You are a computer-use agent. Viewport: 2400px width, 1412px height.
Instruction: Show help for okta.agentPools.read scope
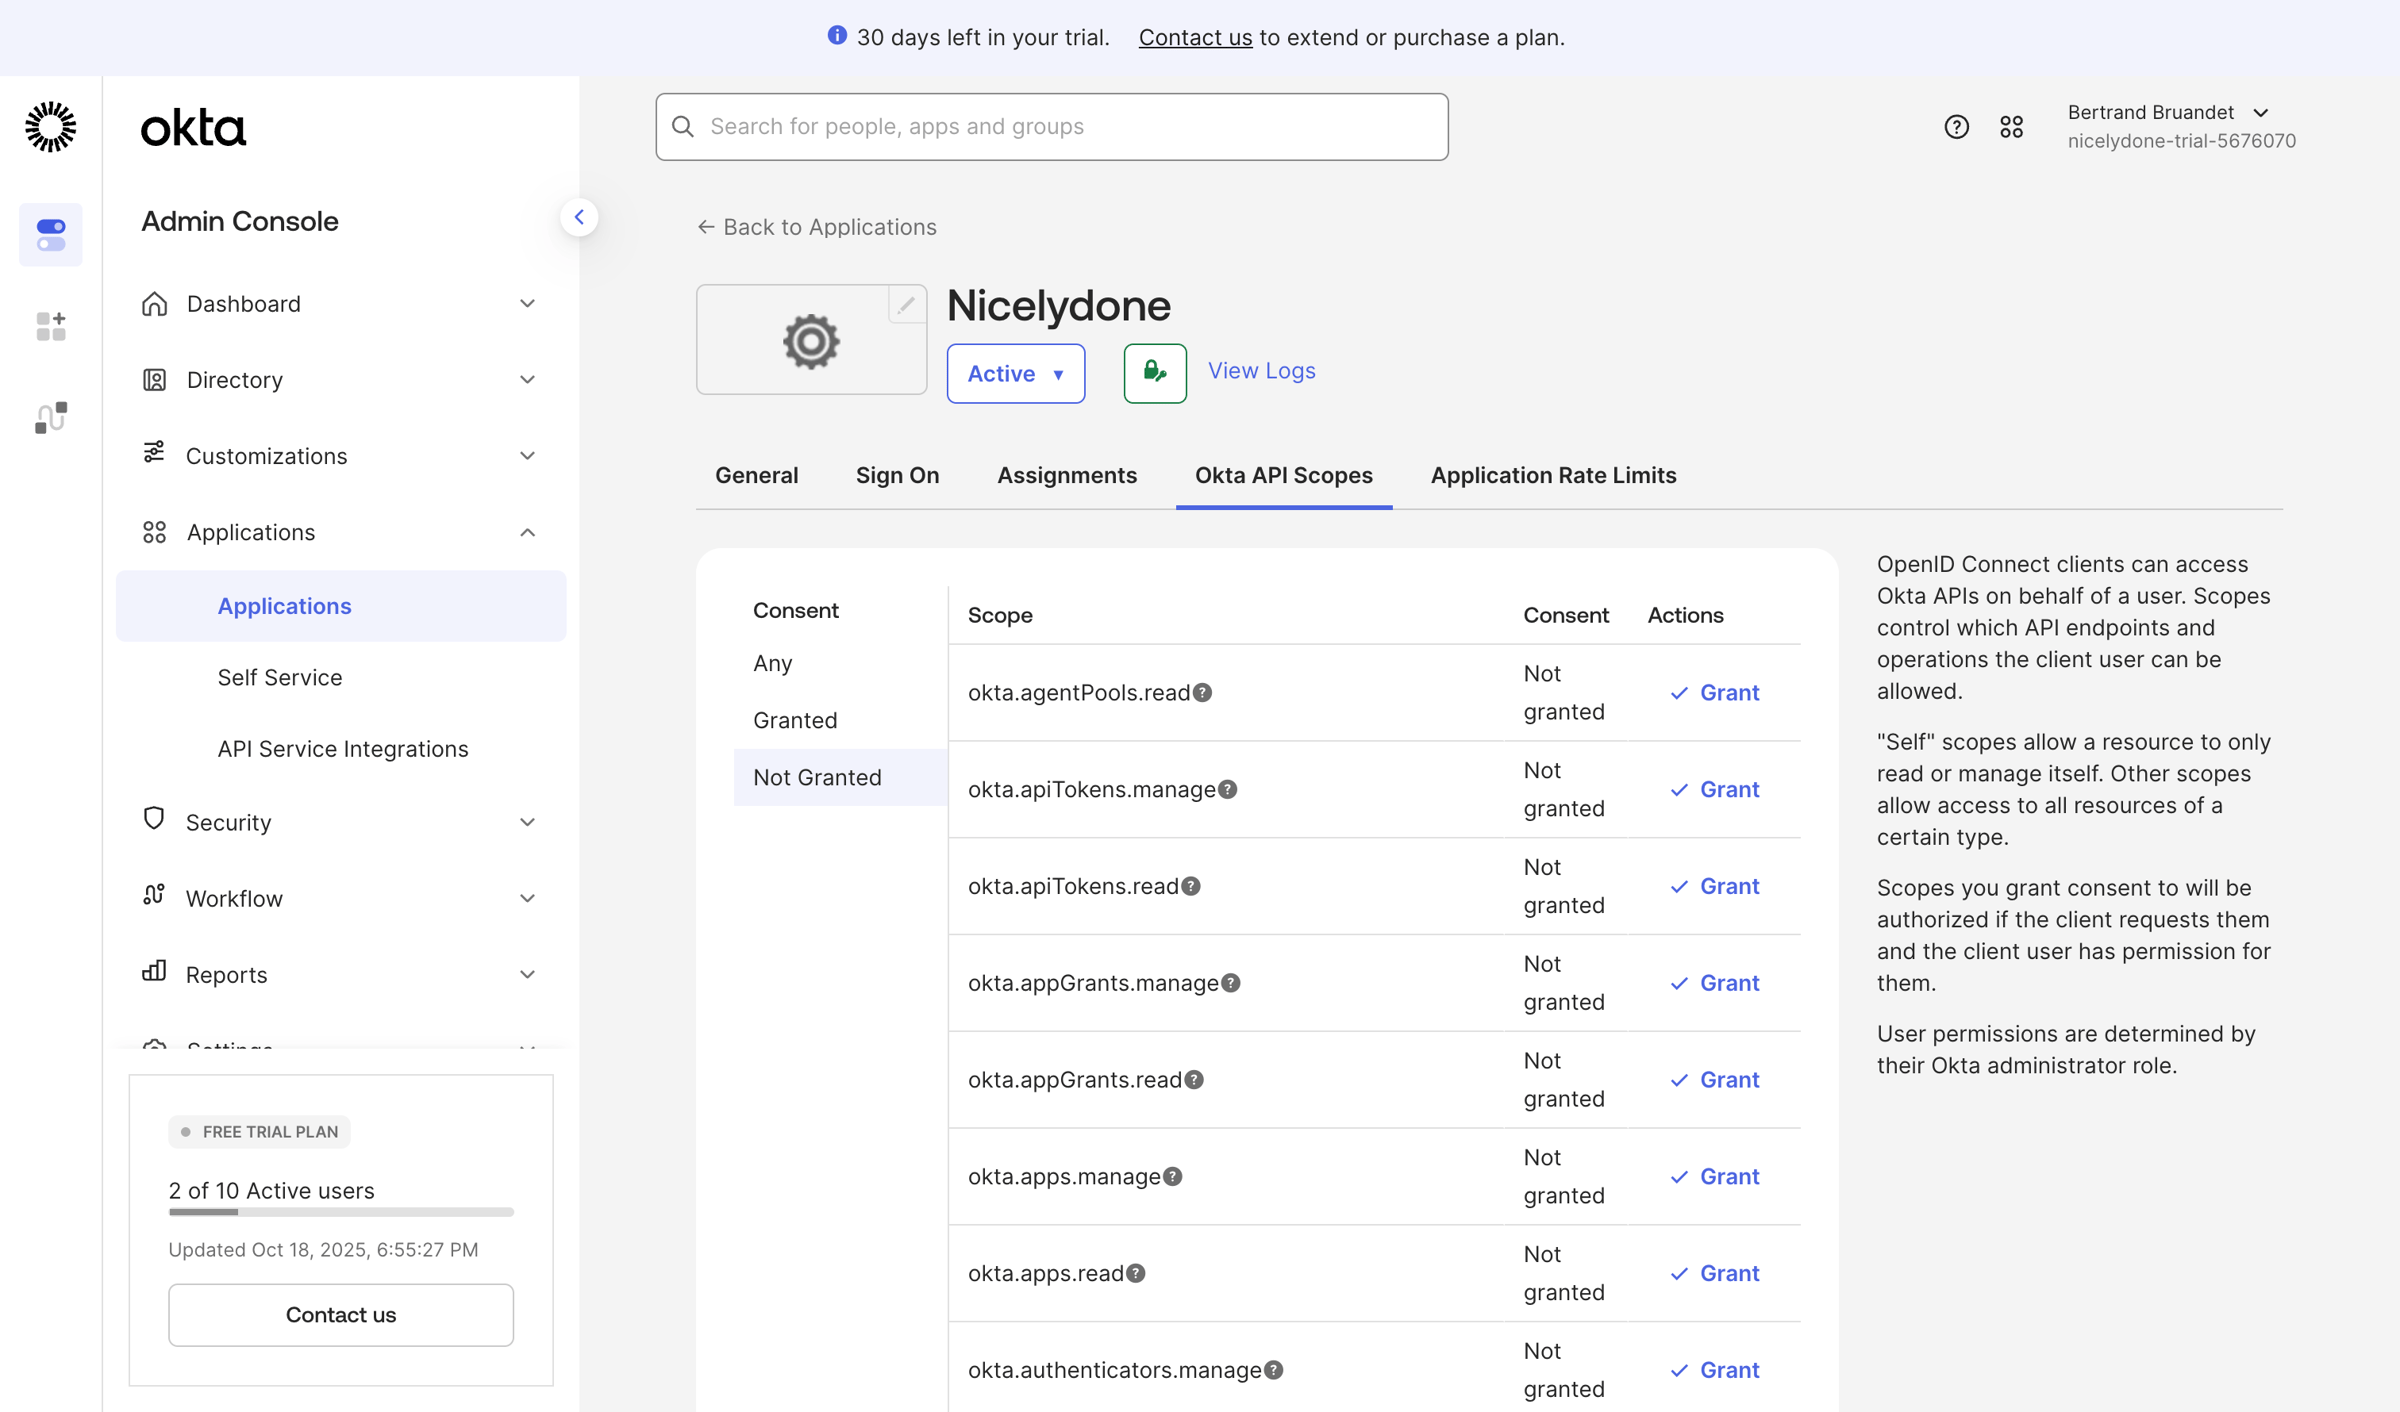[x=1203, y=692]
